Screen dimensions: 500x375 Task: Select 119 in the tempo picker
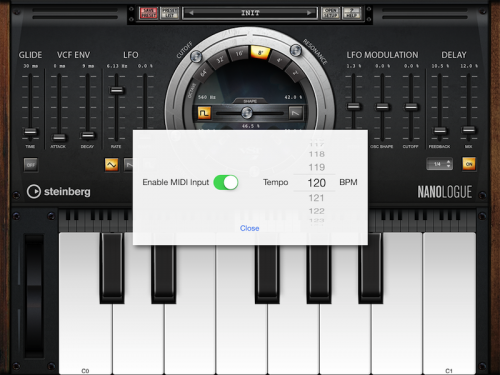[x=317, y=167]
